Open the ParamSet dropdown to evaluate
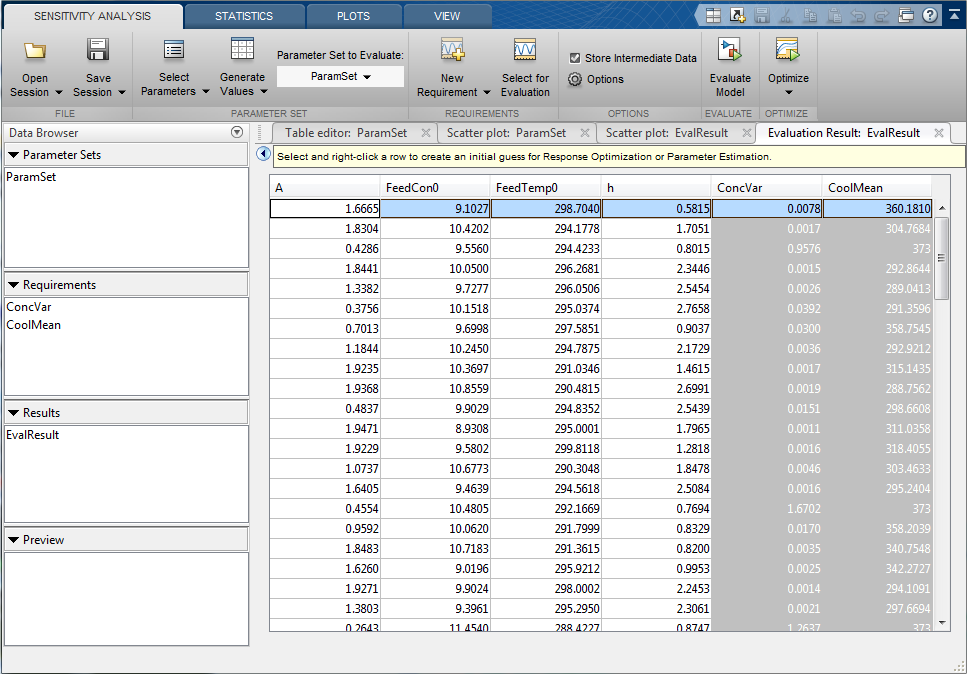 pos(341,77)
